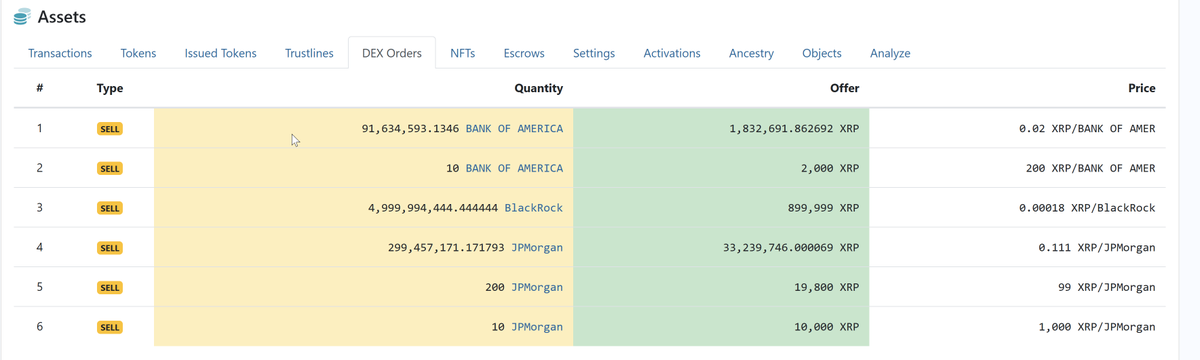Click the SELL badge in row 2
The width and height of the screenshot is (1200, 360).
pyautogui.click(x=110, y=169)
